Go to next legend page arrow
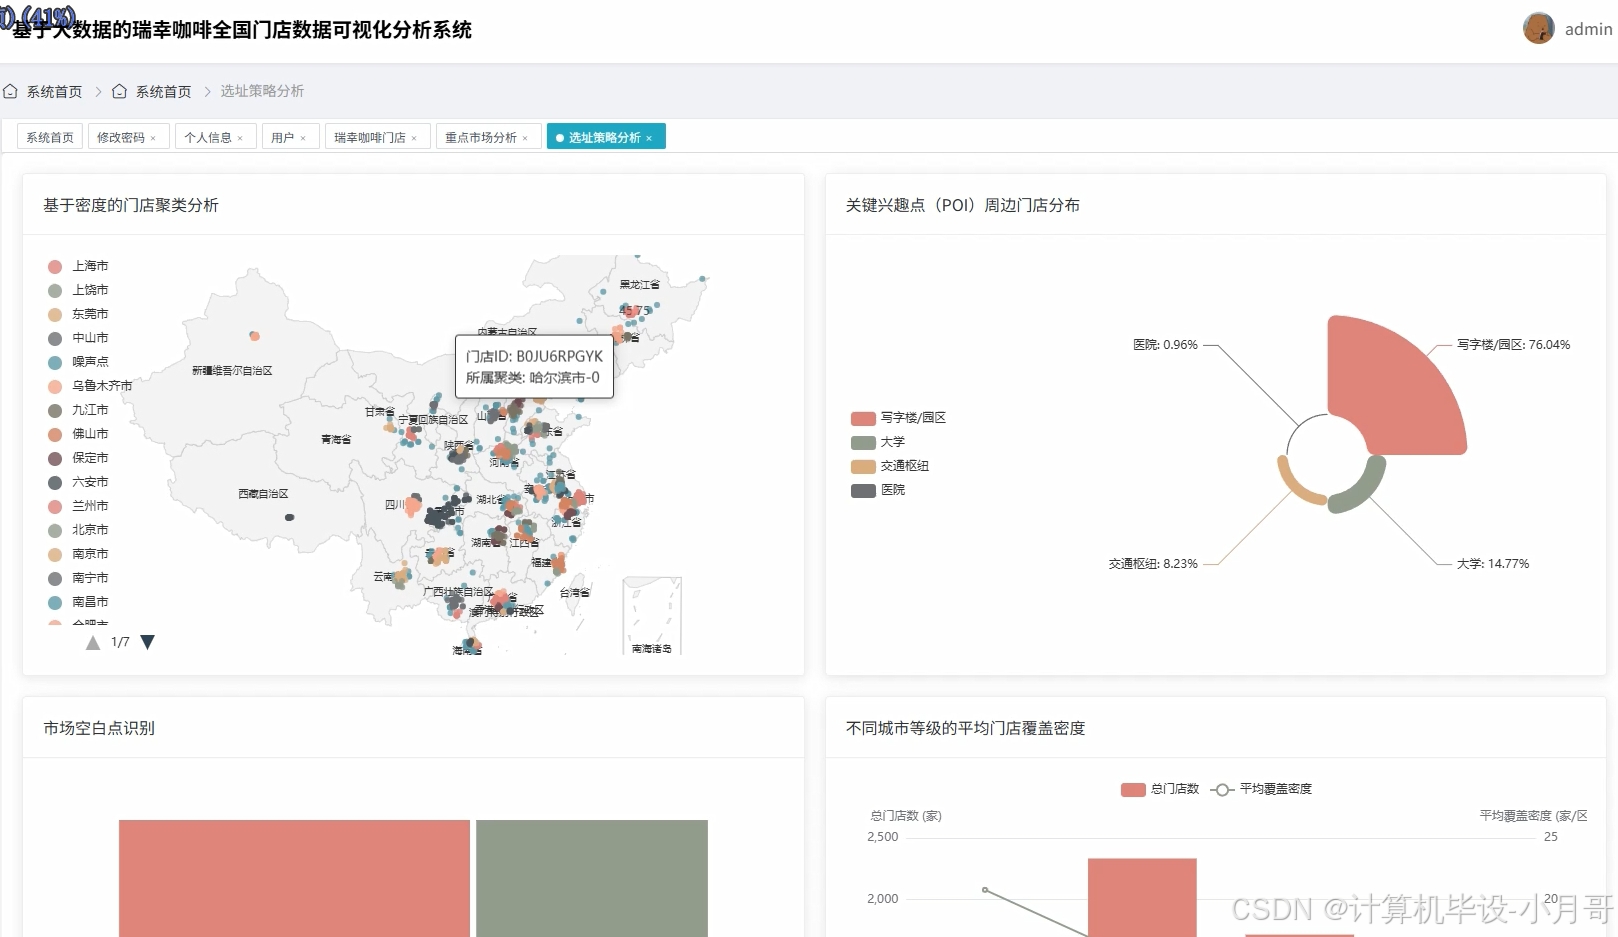This screenshot has width=1618, height=937. click(x=148, y=642)
